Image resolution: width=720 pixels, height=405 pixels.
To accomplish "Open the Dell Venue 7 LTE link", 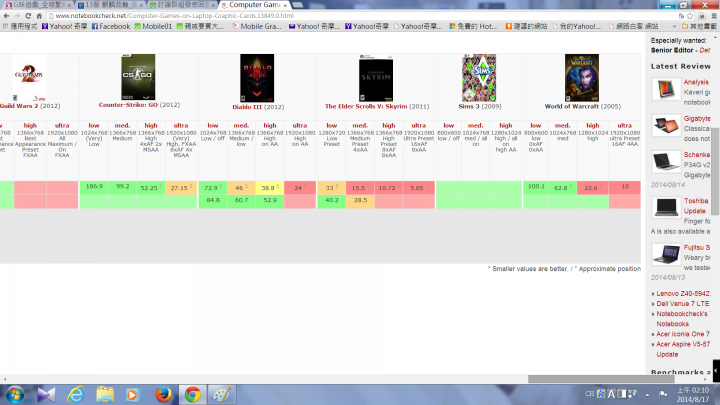I will [683, 304].
